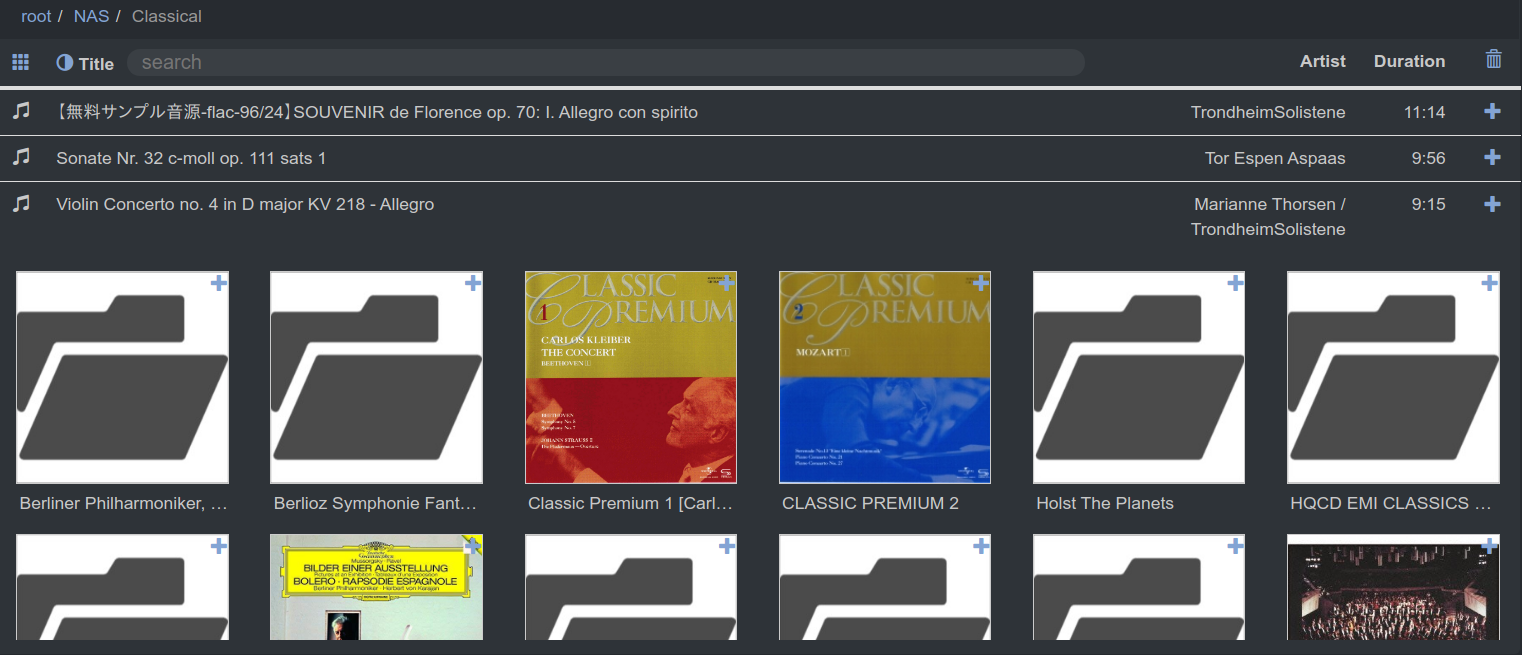Click duration 9:56
Screen dimensions: 1522x655
click(1428, 158)
